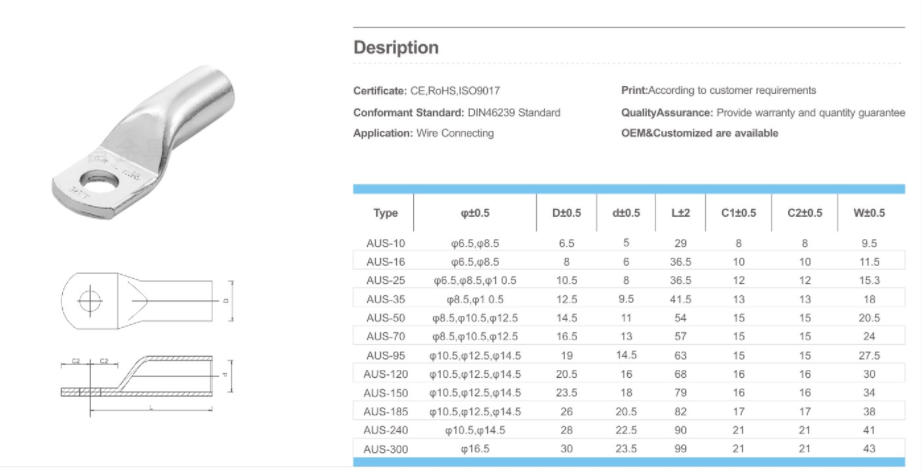This screenshot has width=922, height=473.
Task: Click the Conformant Standard DIN46239 text
Action: 457,113
